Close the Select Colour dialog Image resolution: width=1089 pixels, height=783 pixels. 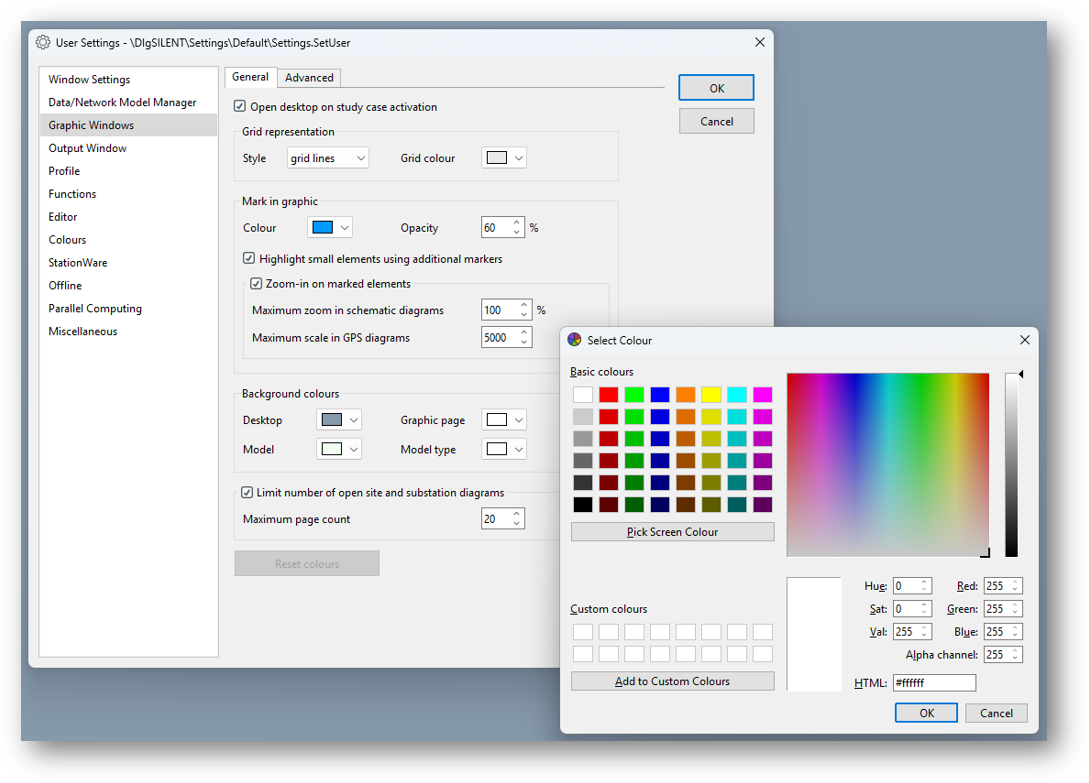(1024, 340)
